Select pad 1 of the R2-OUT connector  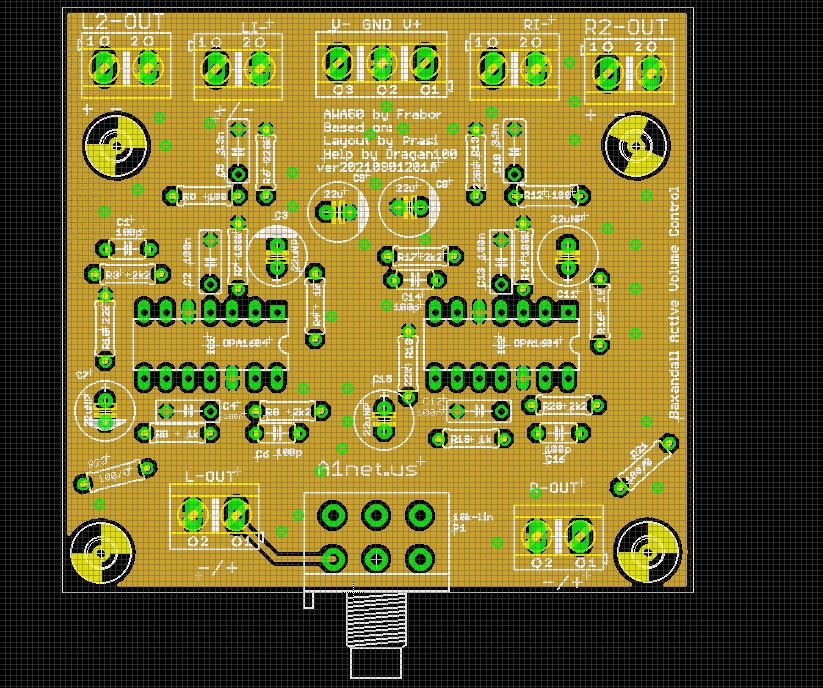tap(607, 73)
